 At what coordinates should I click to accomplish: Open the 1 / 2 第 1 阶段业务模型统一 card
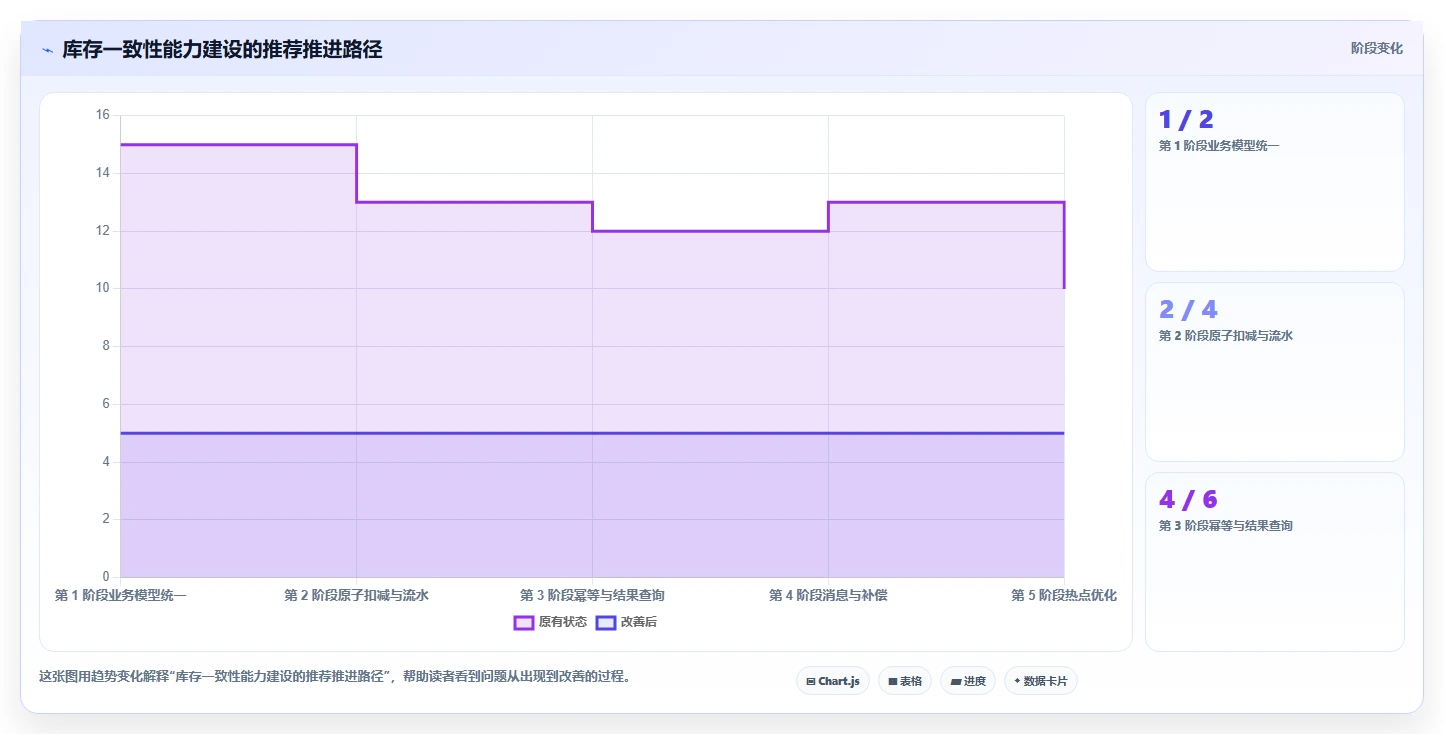coord(1275,182)
